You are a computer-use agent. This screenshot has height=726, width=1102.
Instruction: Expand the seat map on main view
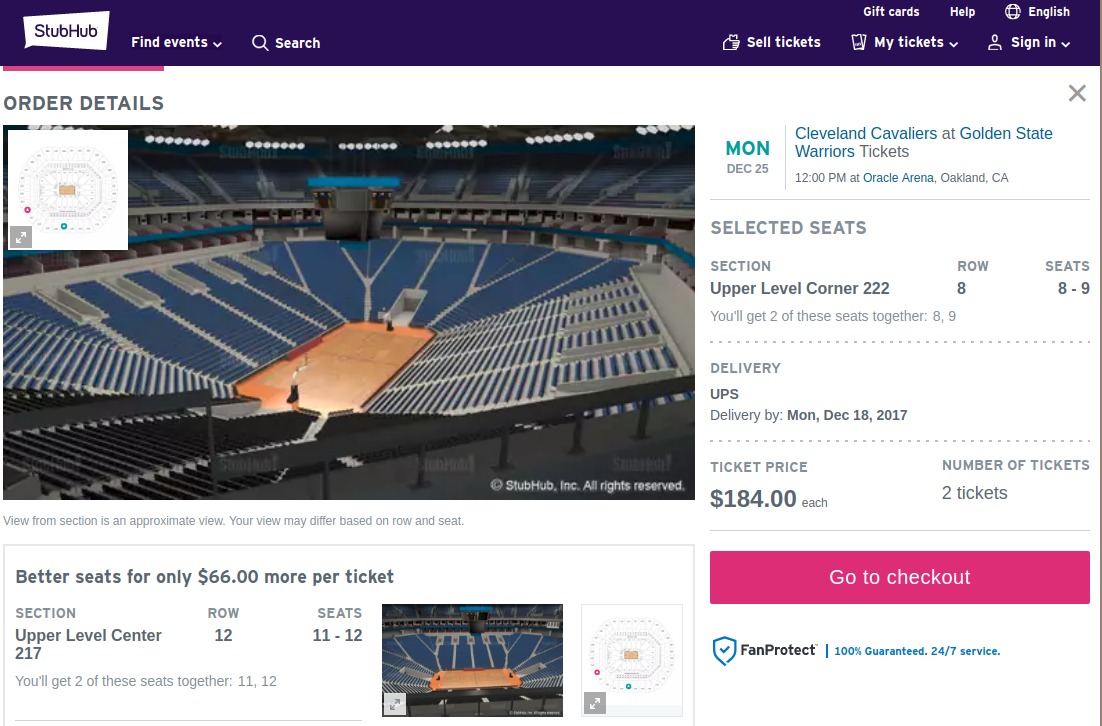point(21,237)
